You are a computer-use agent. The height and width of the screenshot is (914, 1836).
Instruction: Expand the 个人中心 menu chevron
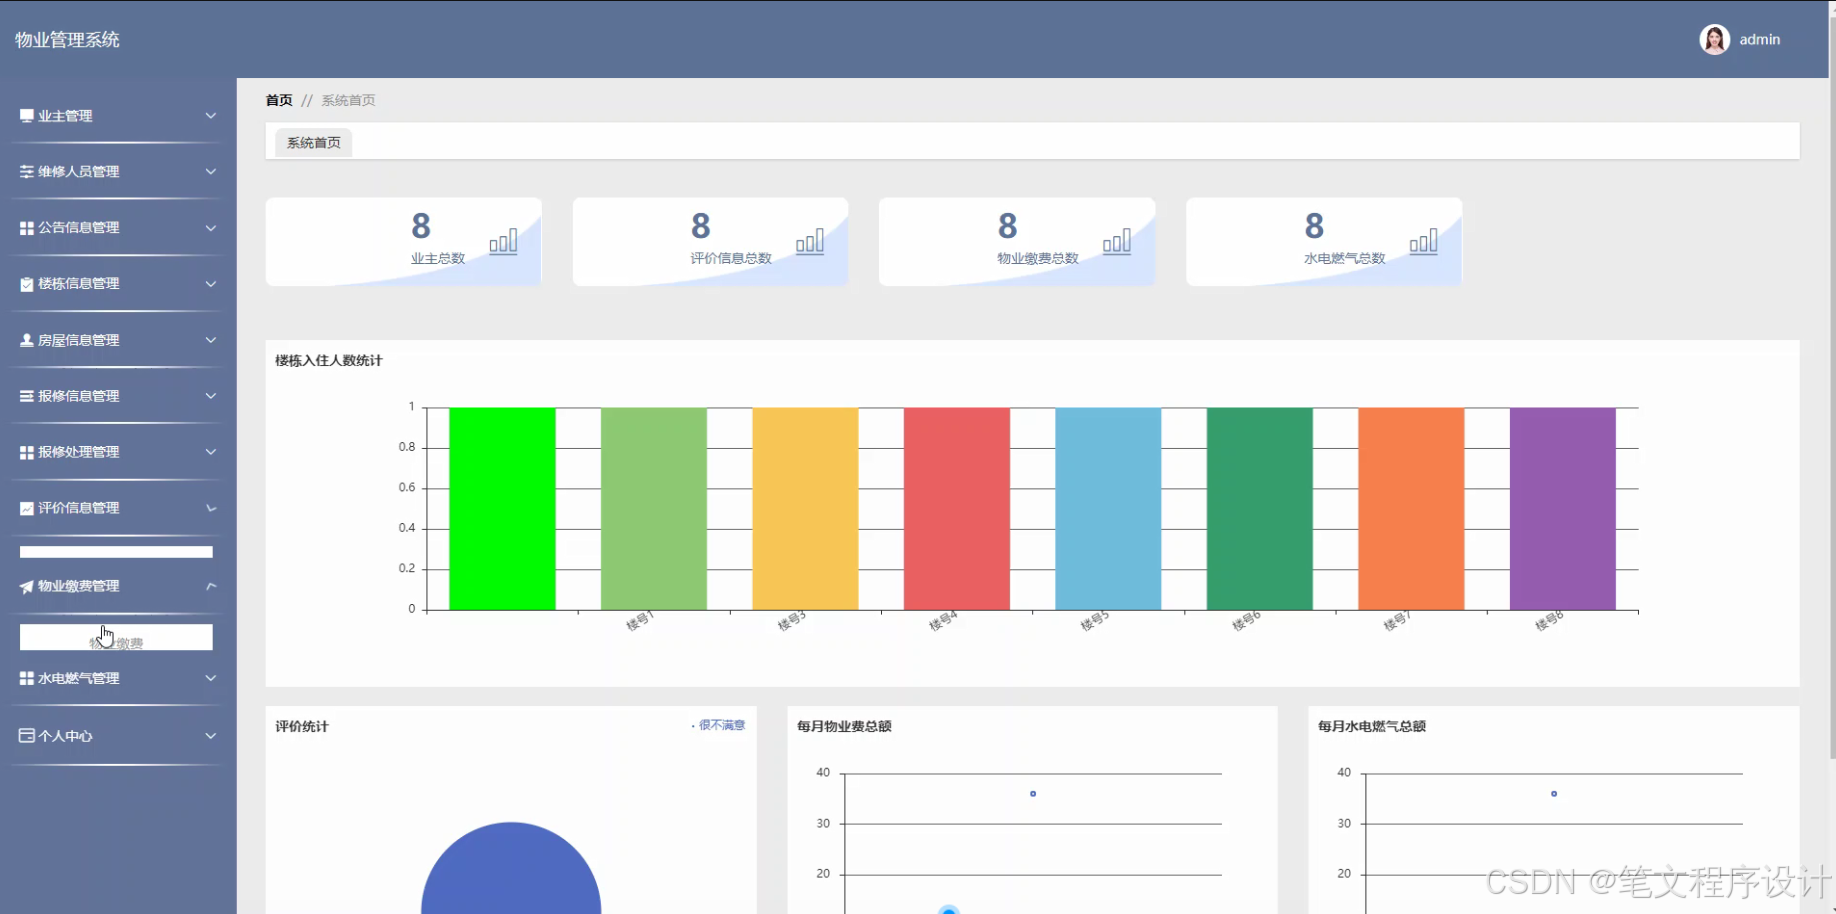(x=211, y=736)
